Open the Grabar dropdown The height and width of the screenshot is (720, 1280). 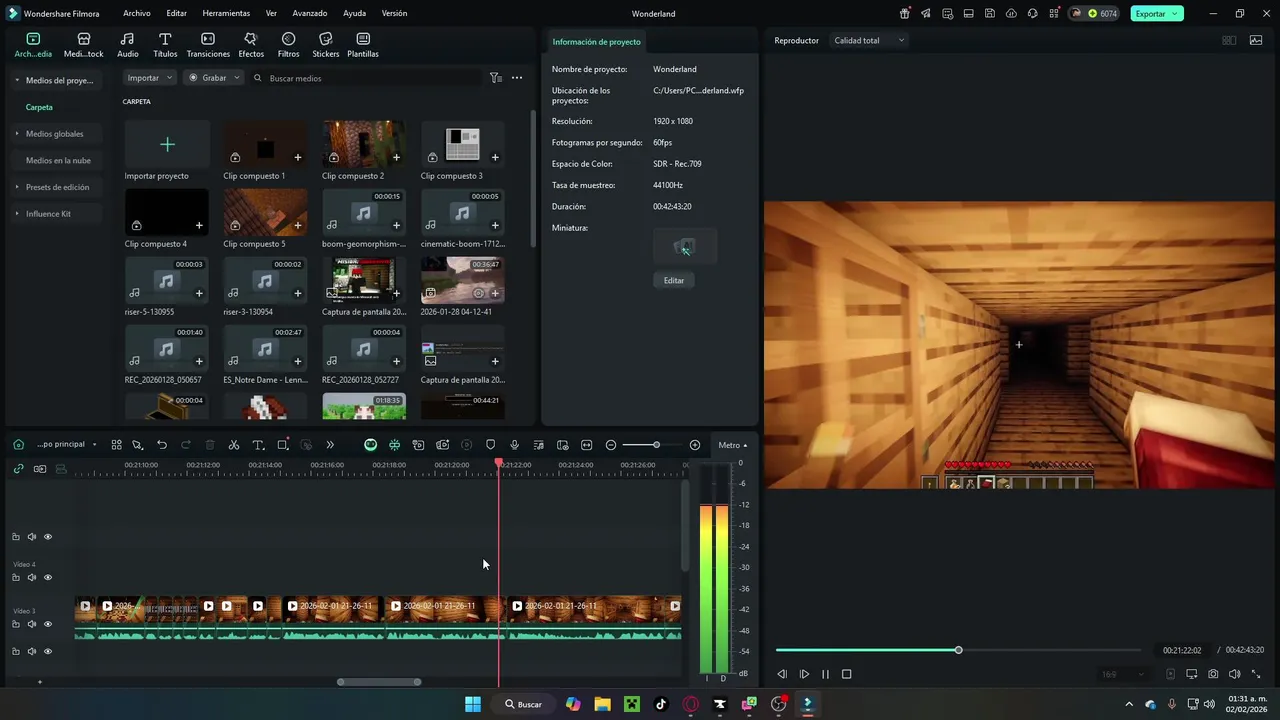pos(214,78)
